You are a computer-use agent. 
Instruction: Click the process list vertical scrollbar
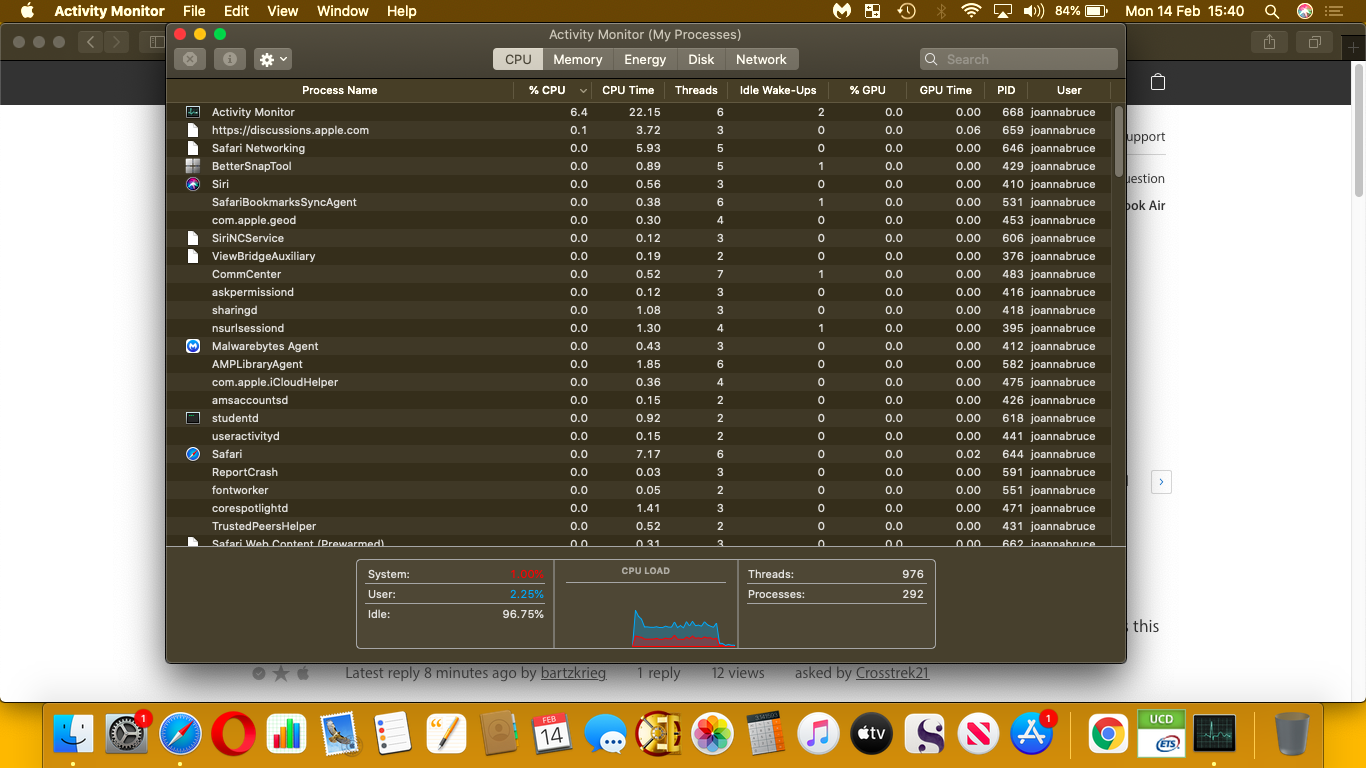pos(1118,141)
